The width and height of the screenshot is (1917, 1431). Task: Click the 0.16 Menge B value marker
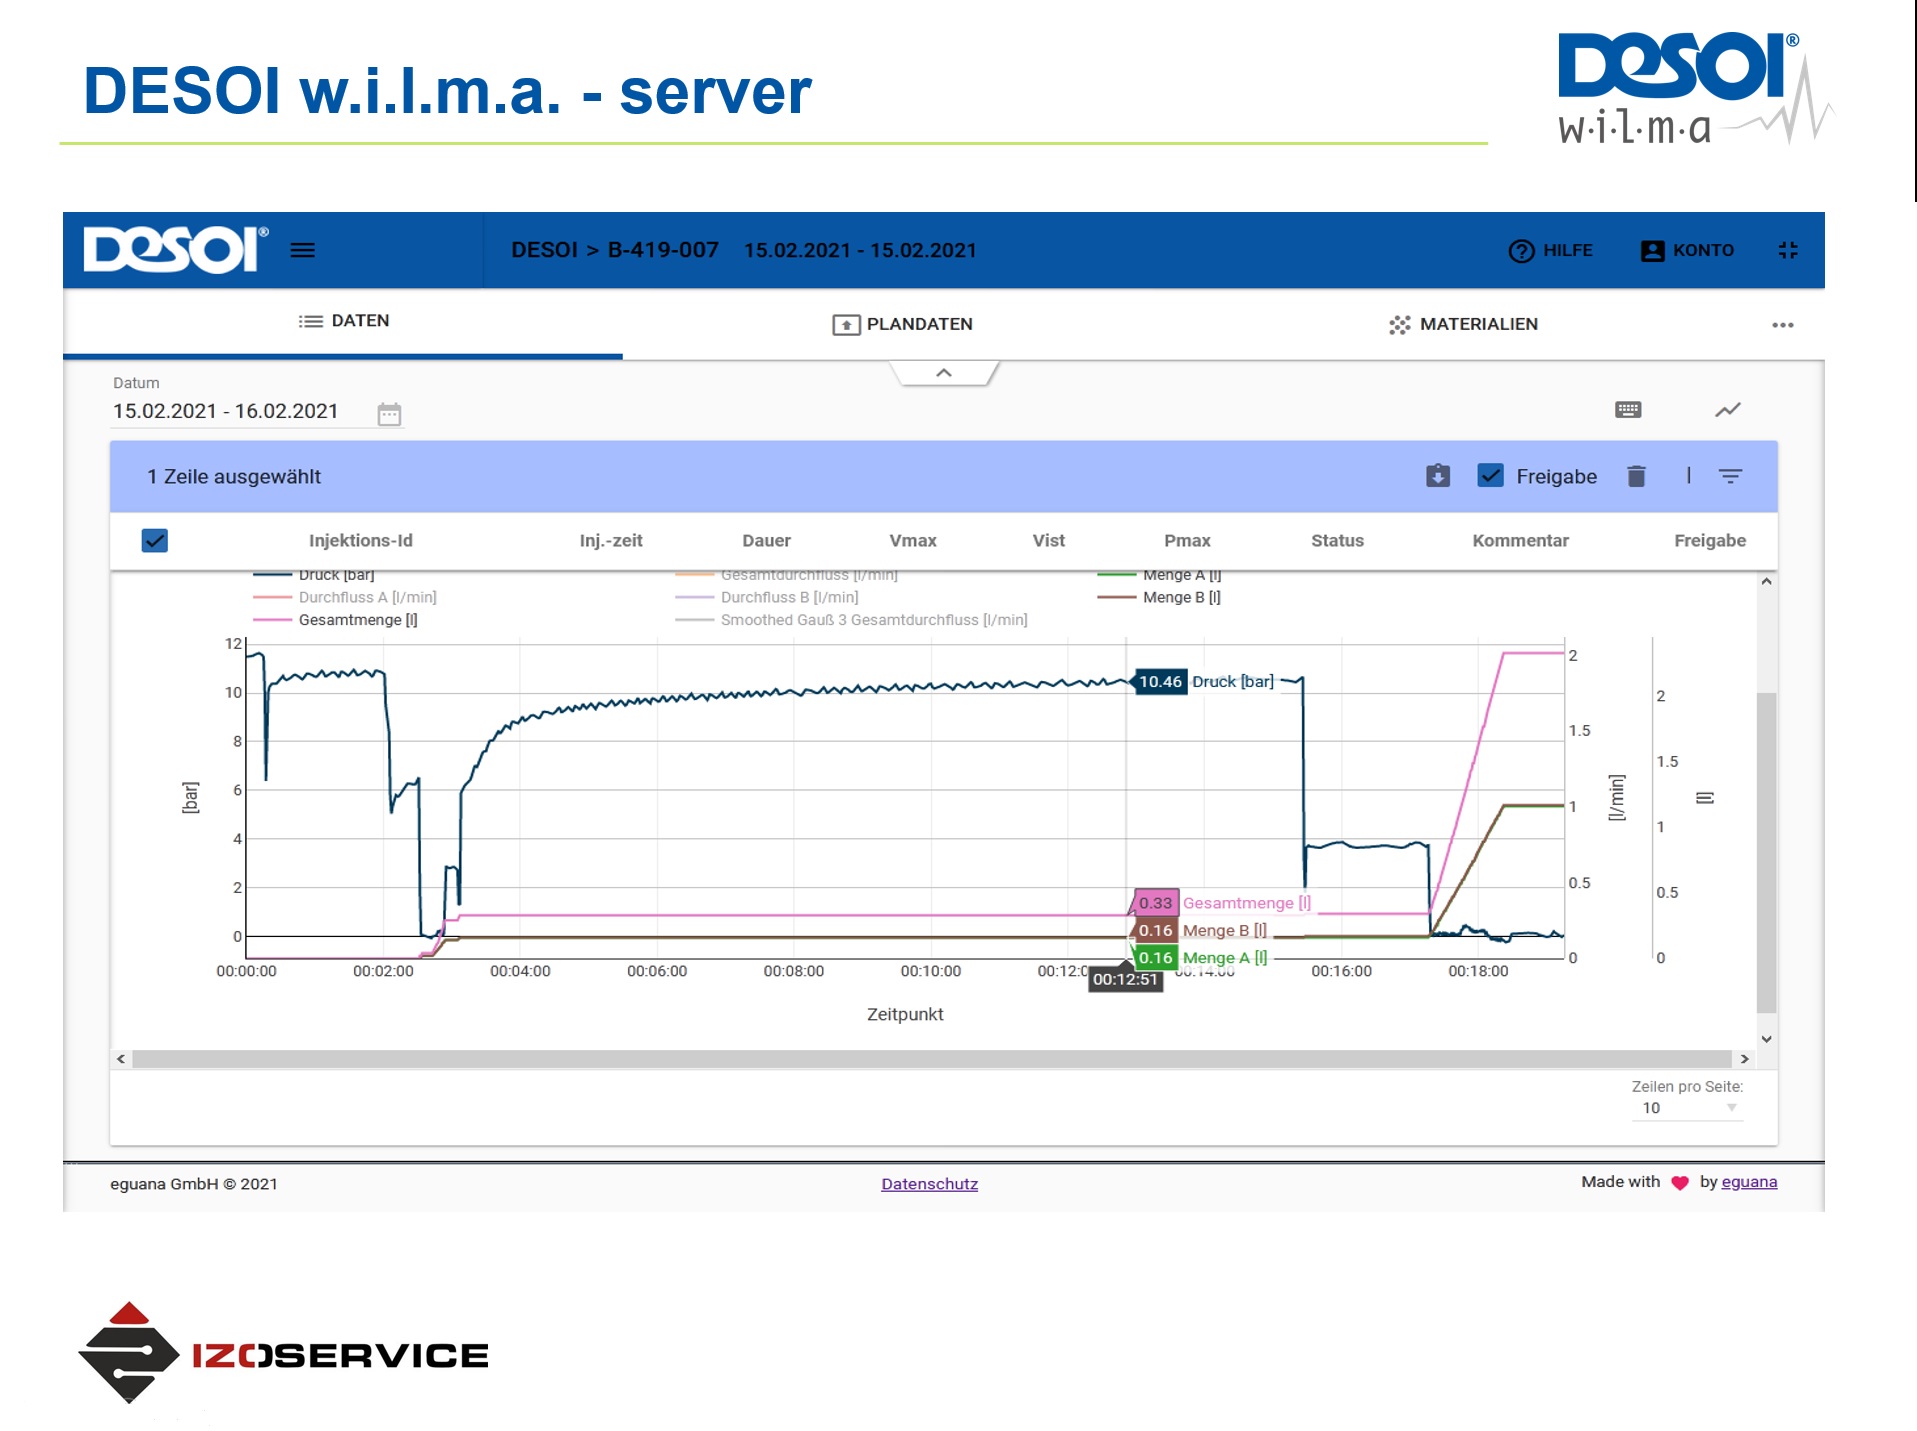click(1155, 931)
